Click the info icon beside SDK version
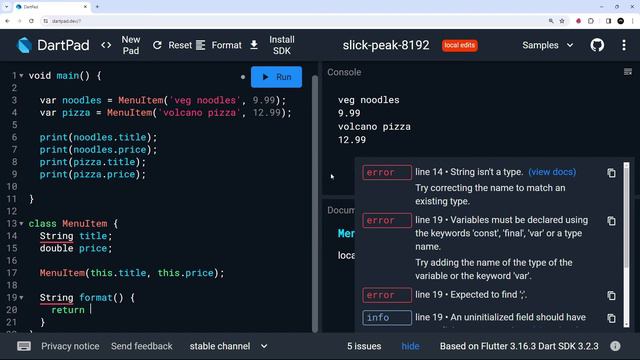Viewport: 640px width, 360px height. [615, 346]
